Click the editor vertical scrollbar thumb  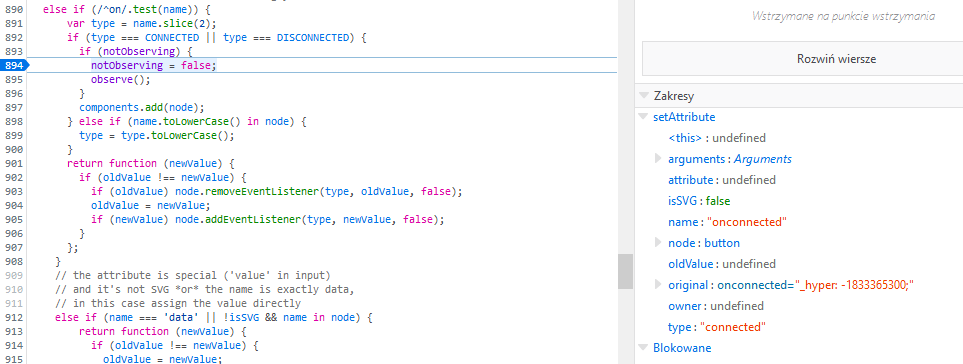pos(625,271)
